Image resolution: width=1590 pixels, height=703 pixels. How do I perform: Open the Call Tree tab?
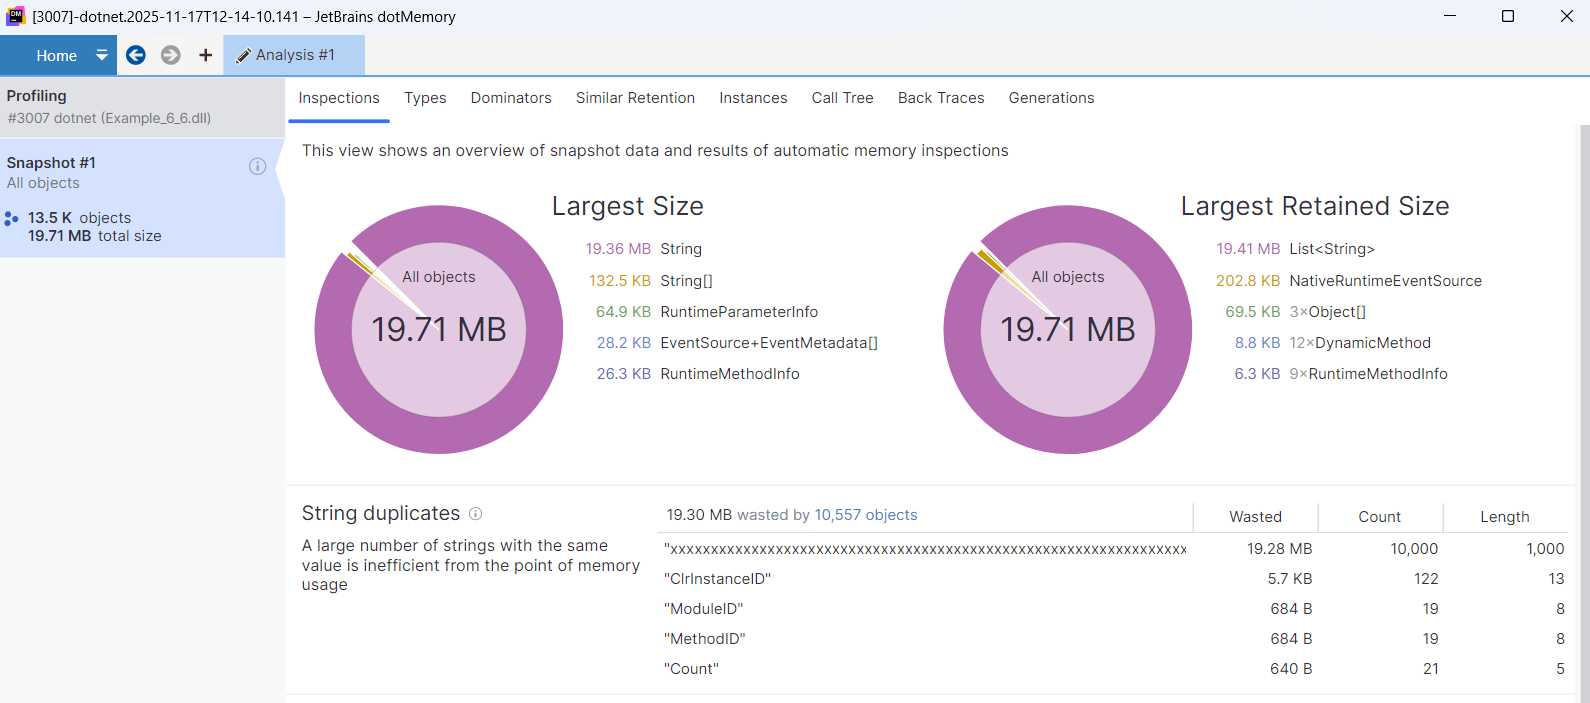point(842,98)
